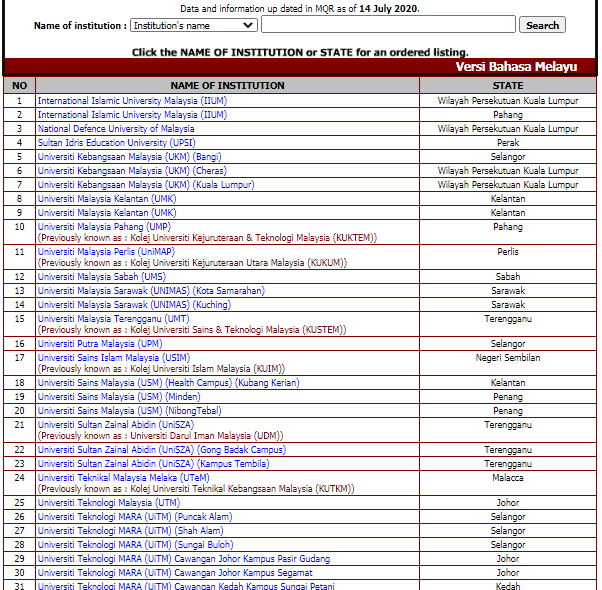
Task: Click row number 25
Action: pyautogui.click(x=20, y=502)
